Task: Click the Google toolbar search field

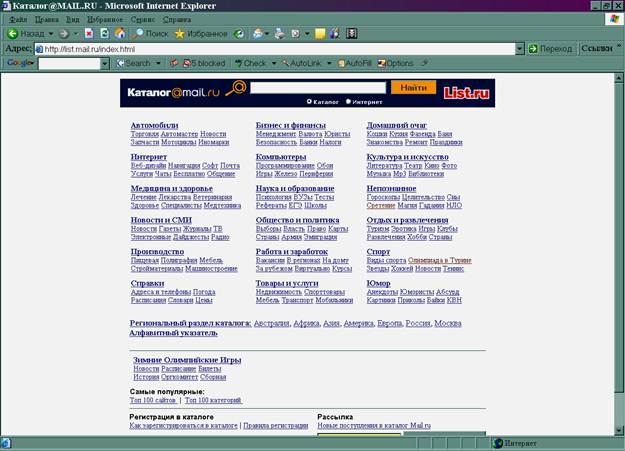Action: pyautogui.click(x=69, y=63)
